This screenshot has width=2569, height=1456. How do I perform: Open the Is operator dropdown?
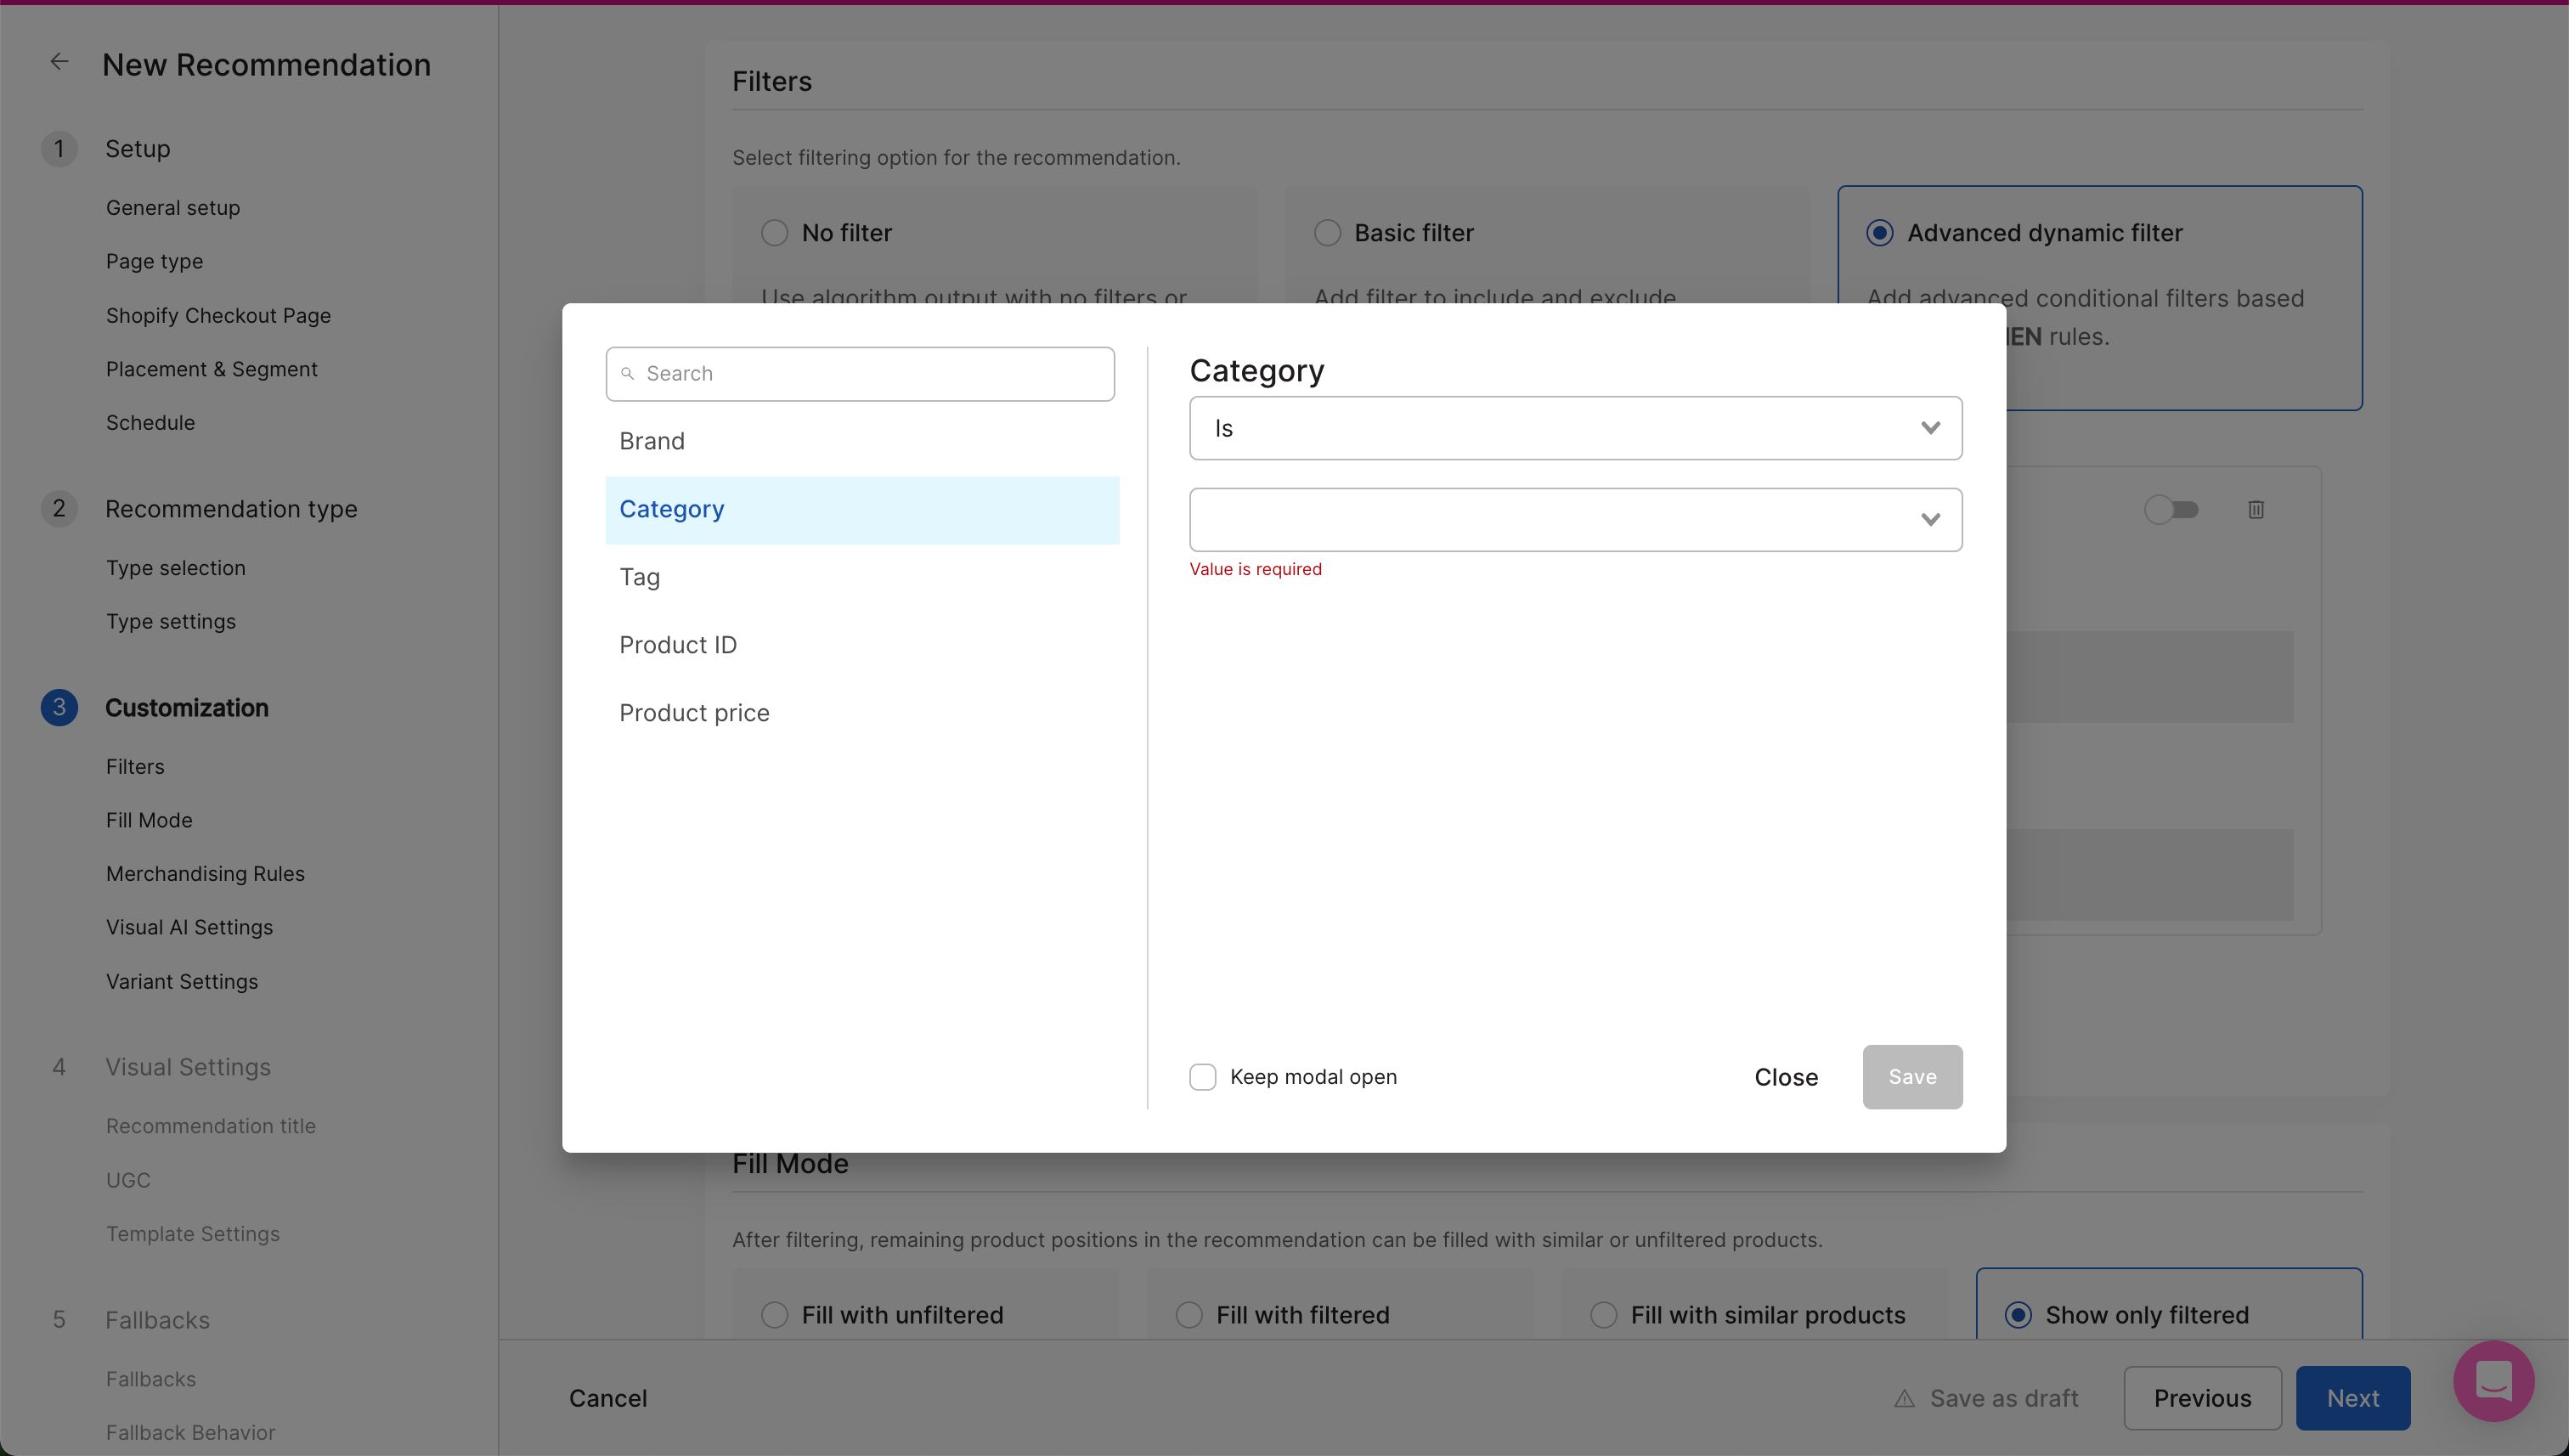click(1575, 428)
